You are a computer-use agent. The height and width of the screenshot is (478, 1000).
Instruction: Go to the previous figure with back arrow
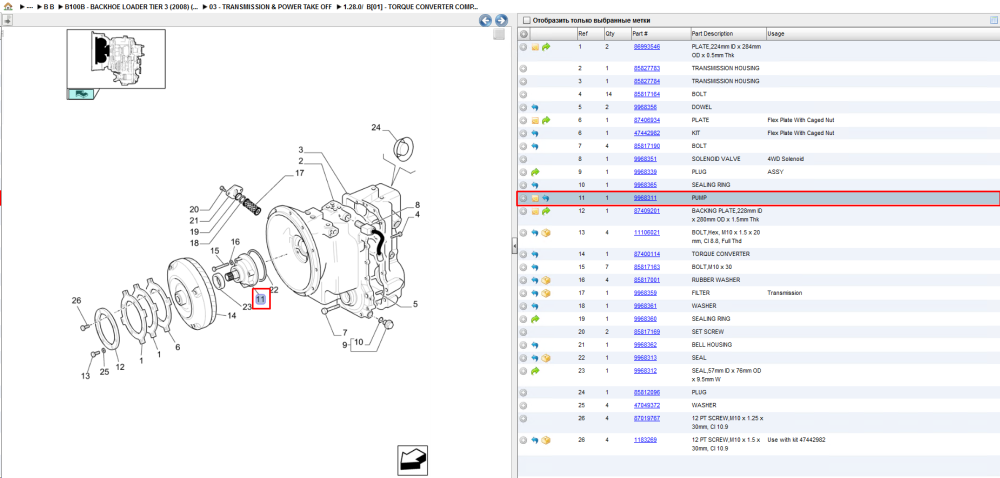pyautogui.click(x=485, y=20)
